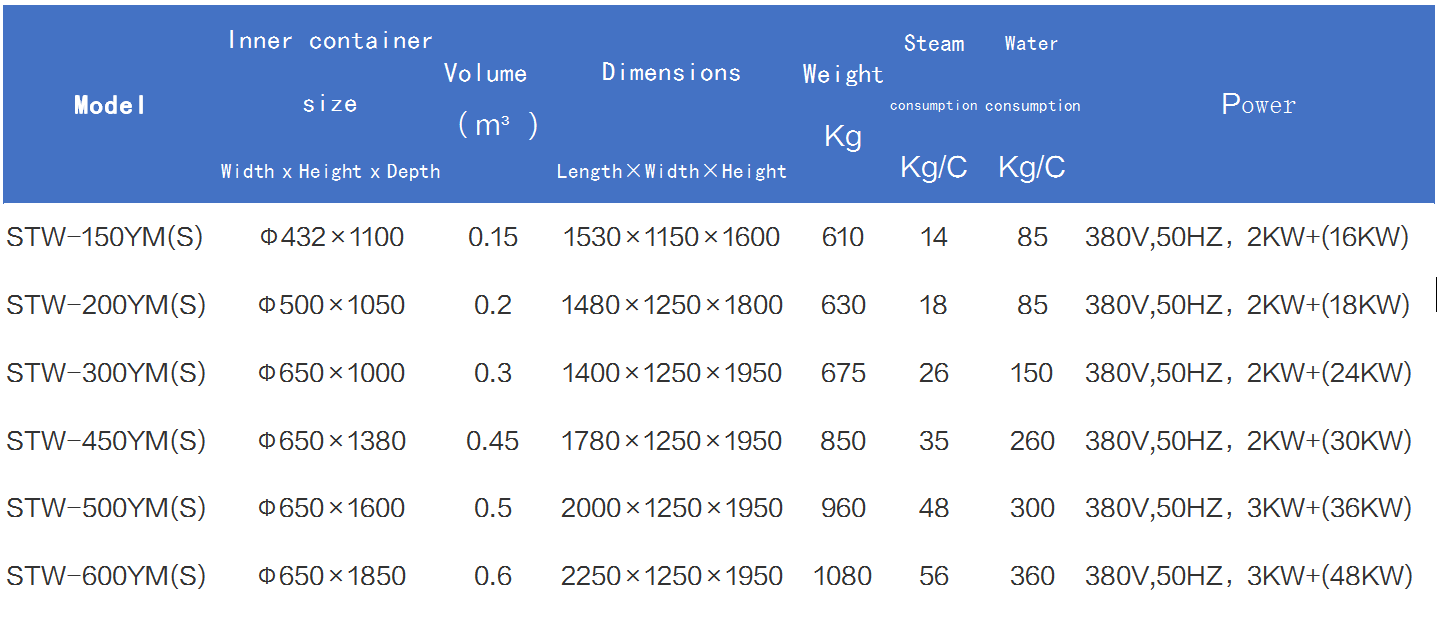Image resolution: width=1437 pixels, height=624 pixels.
Task: Select the Weight column header
Action: 842,74
